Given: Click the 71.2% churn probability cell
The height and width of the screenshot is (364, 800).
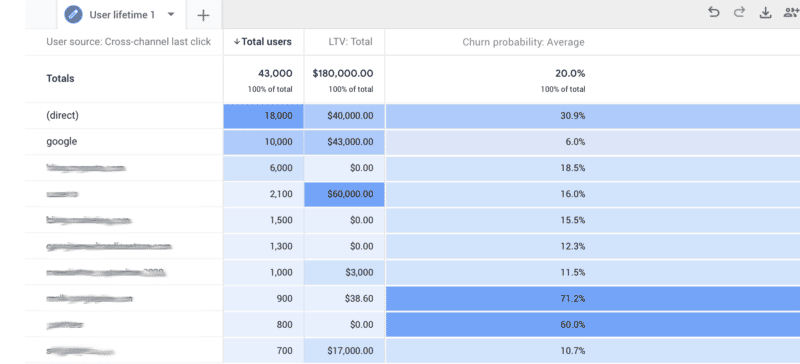Looking at the screenshot, I should (593, 299).
